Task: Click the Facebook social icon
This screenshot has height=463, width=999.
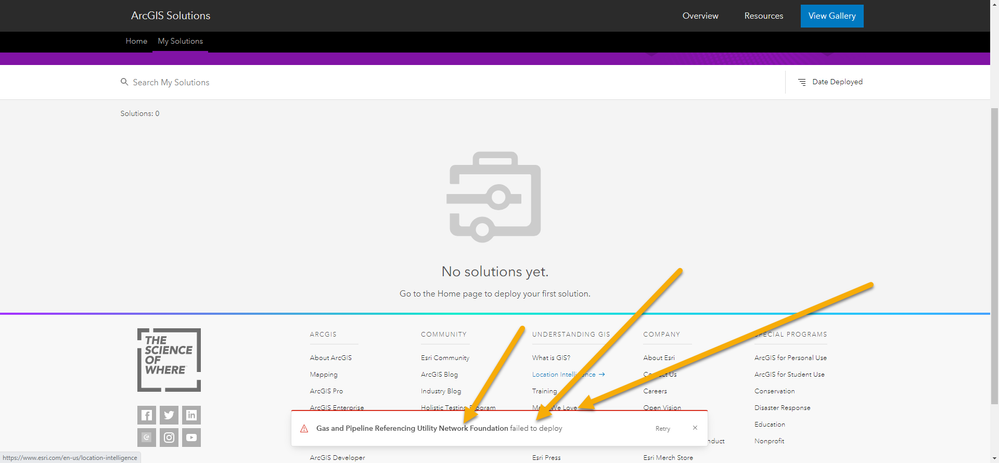Action: click(147, 415)
